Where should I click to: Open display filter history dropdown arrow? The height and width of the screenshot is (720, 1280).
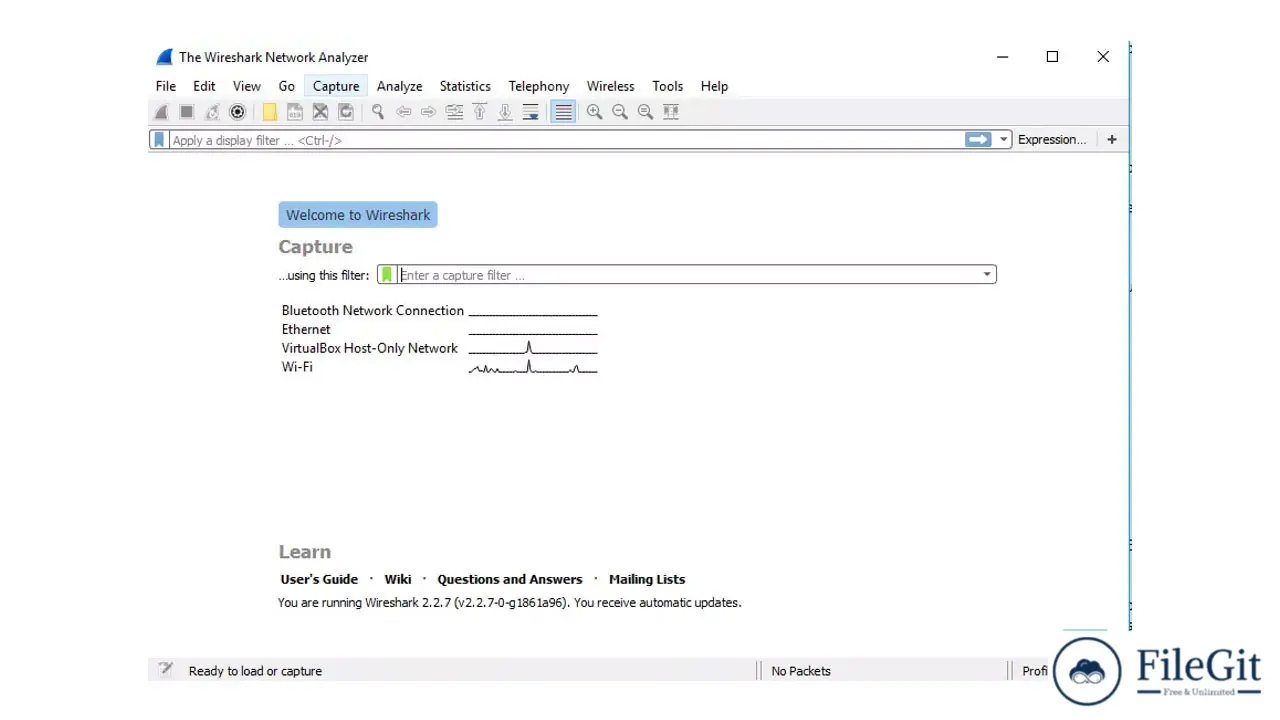pos(1004,140)
